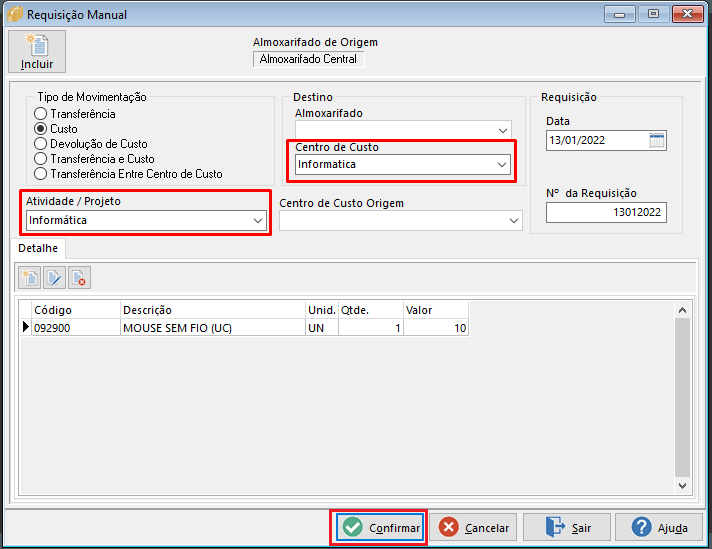Click the Descrição column header

(213, 310)
